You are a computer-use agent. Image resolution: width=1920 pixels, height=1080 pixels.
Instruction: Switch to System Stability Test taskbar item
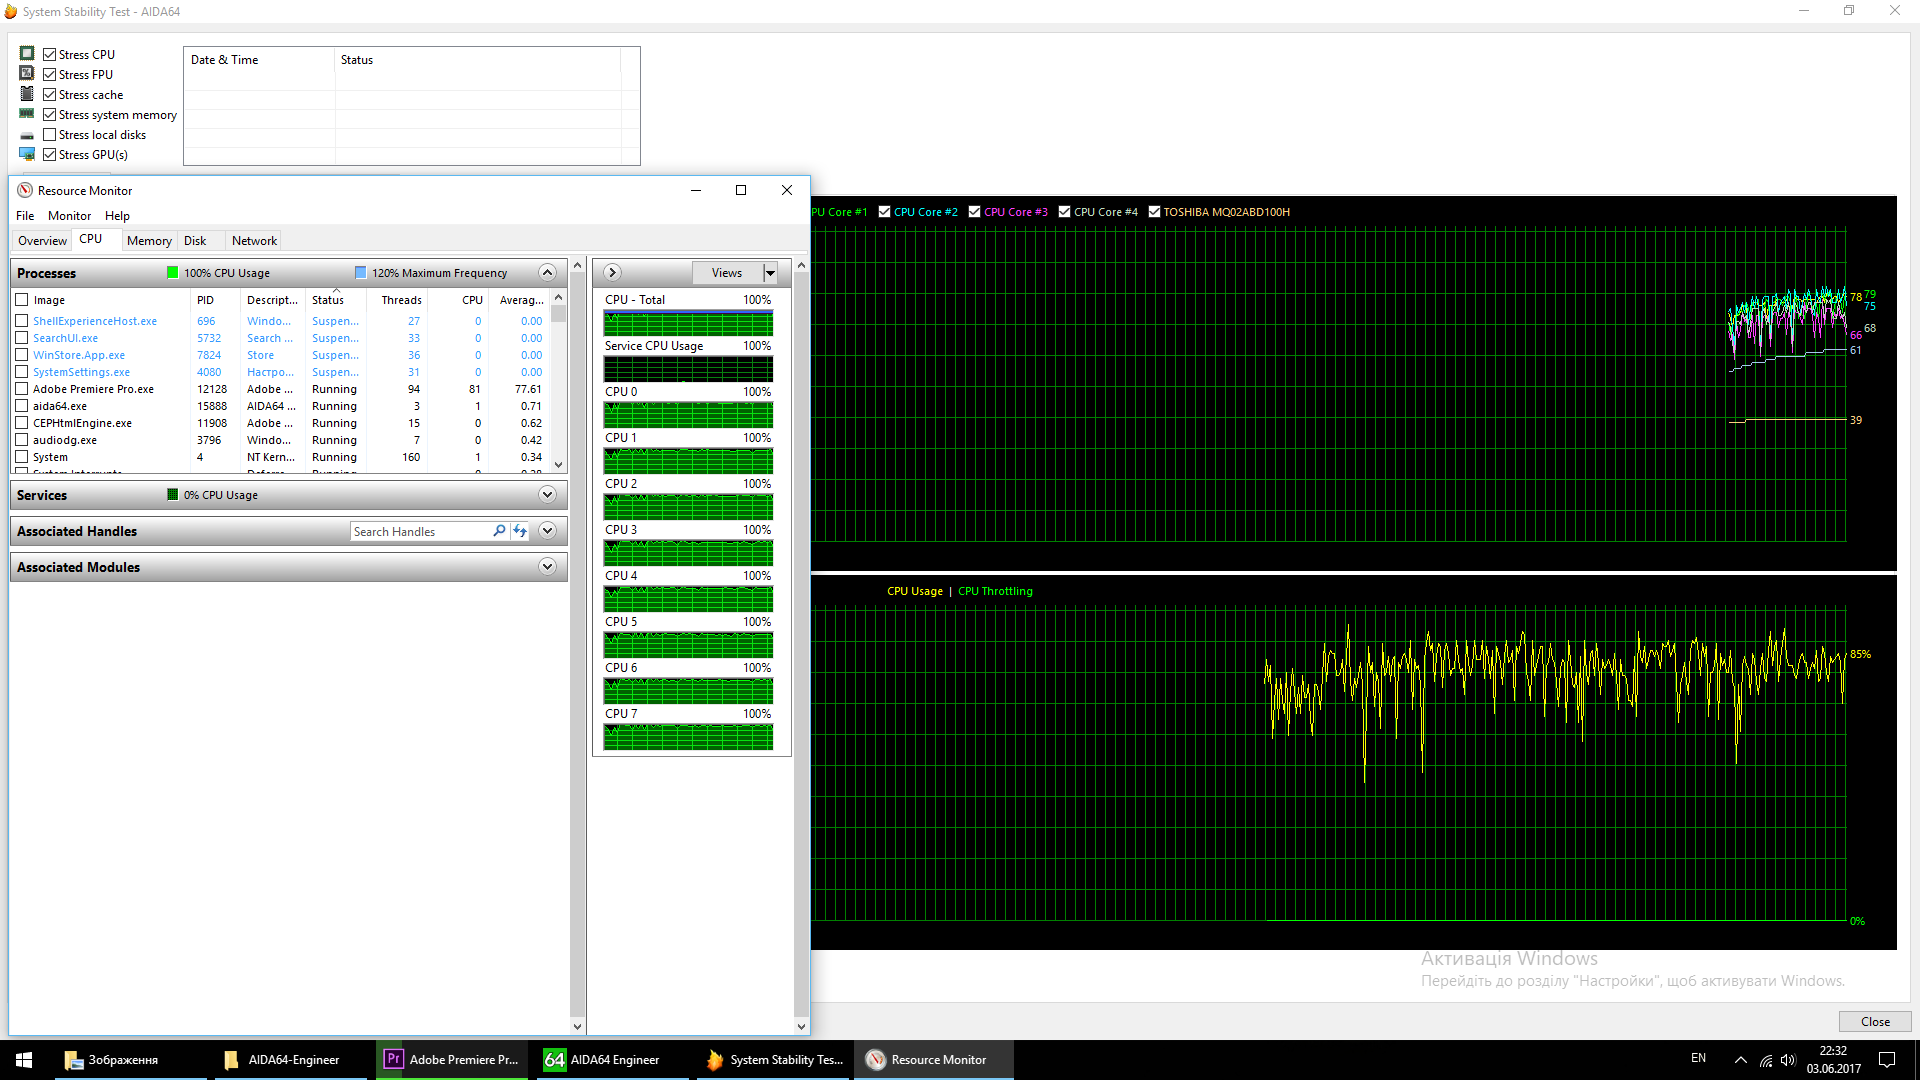click(x=772, y=1060)
